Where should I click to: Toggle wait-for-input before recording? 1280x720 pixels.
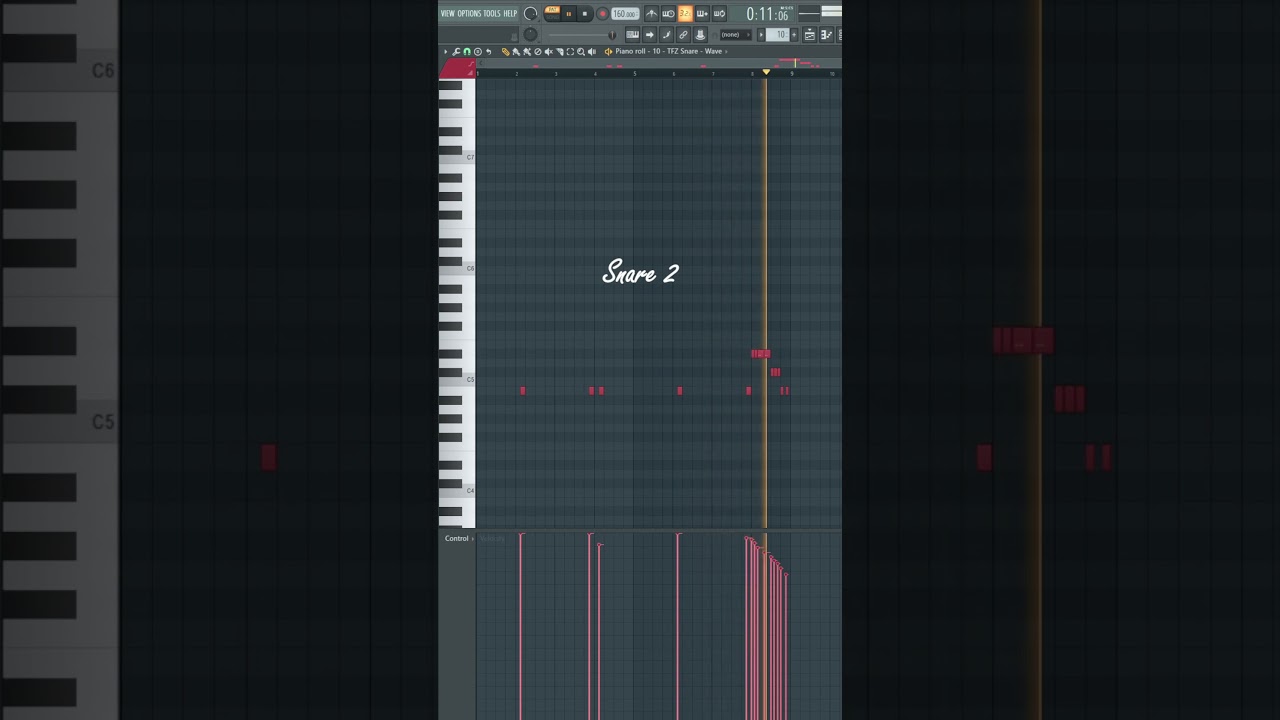(x=668, y=14)
